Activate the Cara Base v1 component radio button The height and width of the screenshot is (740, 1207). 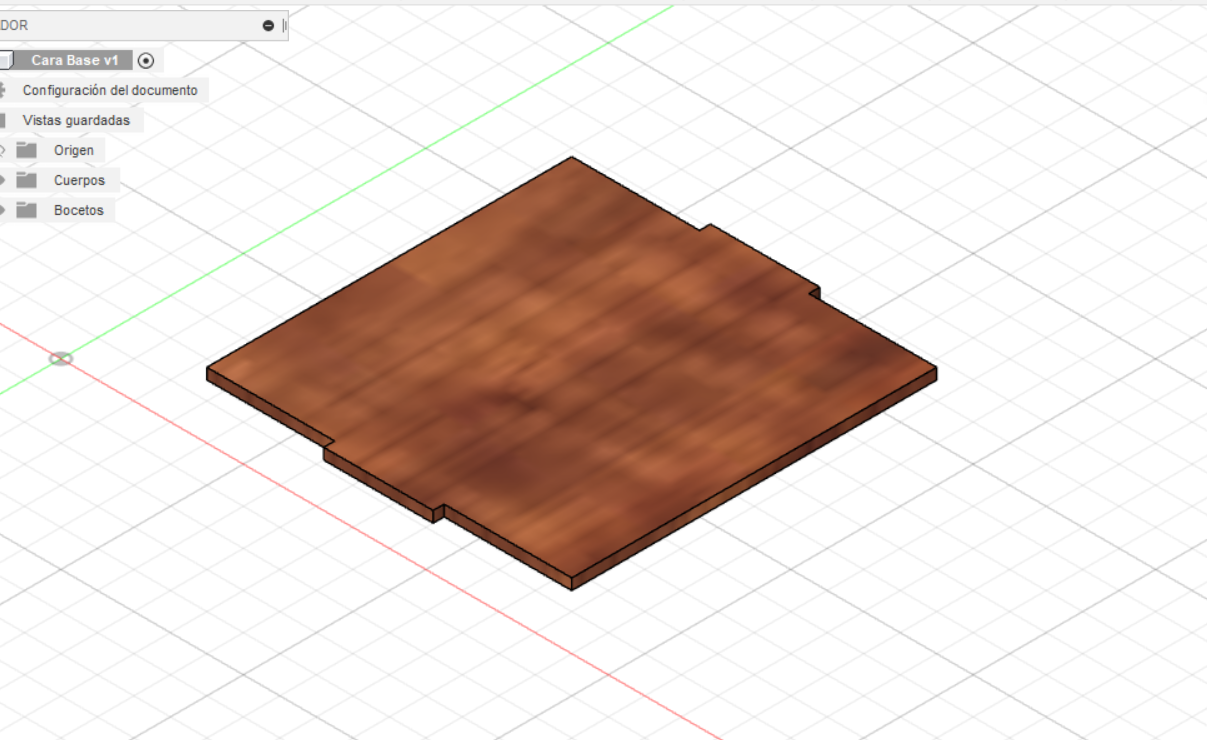coord(146,61)
